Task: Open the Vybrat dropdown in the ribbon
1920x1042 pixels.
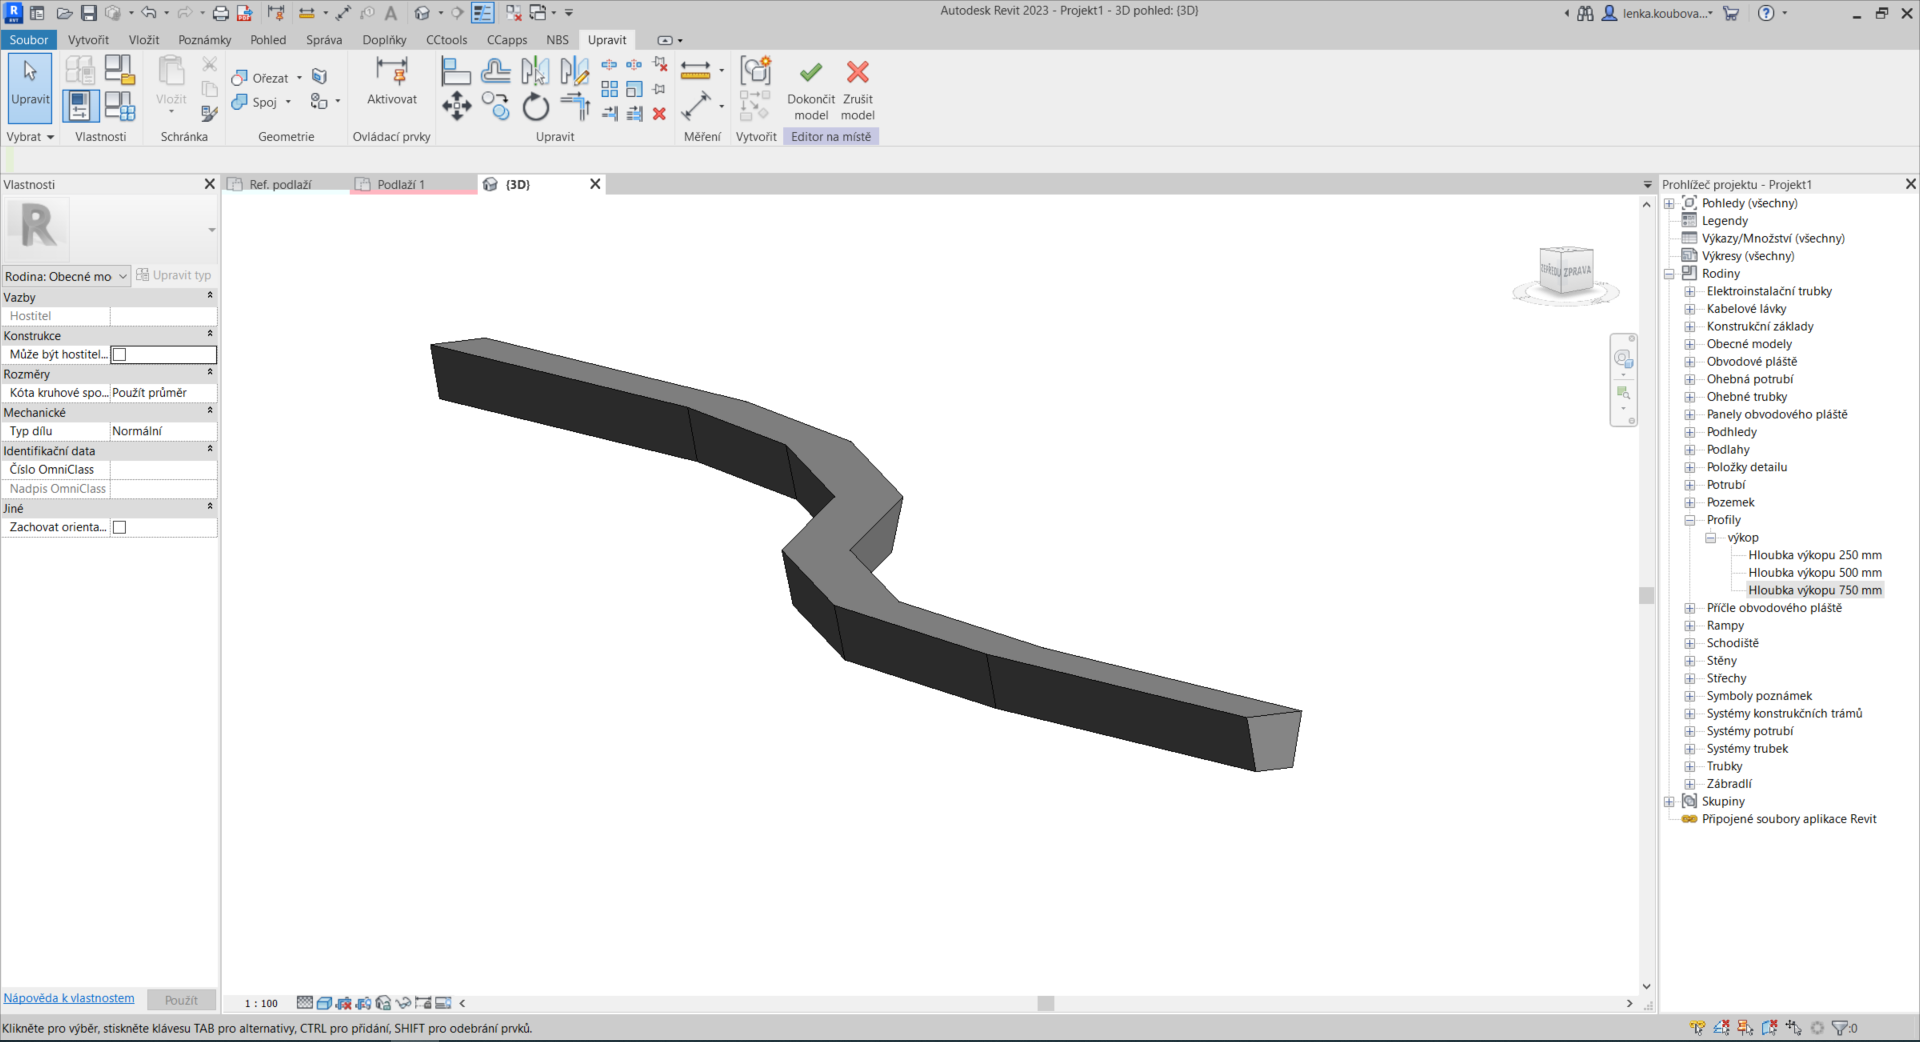Action: pyautogui.click(x=30, y=137)
